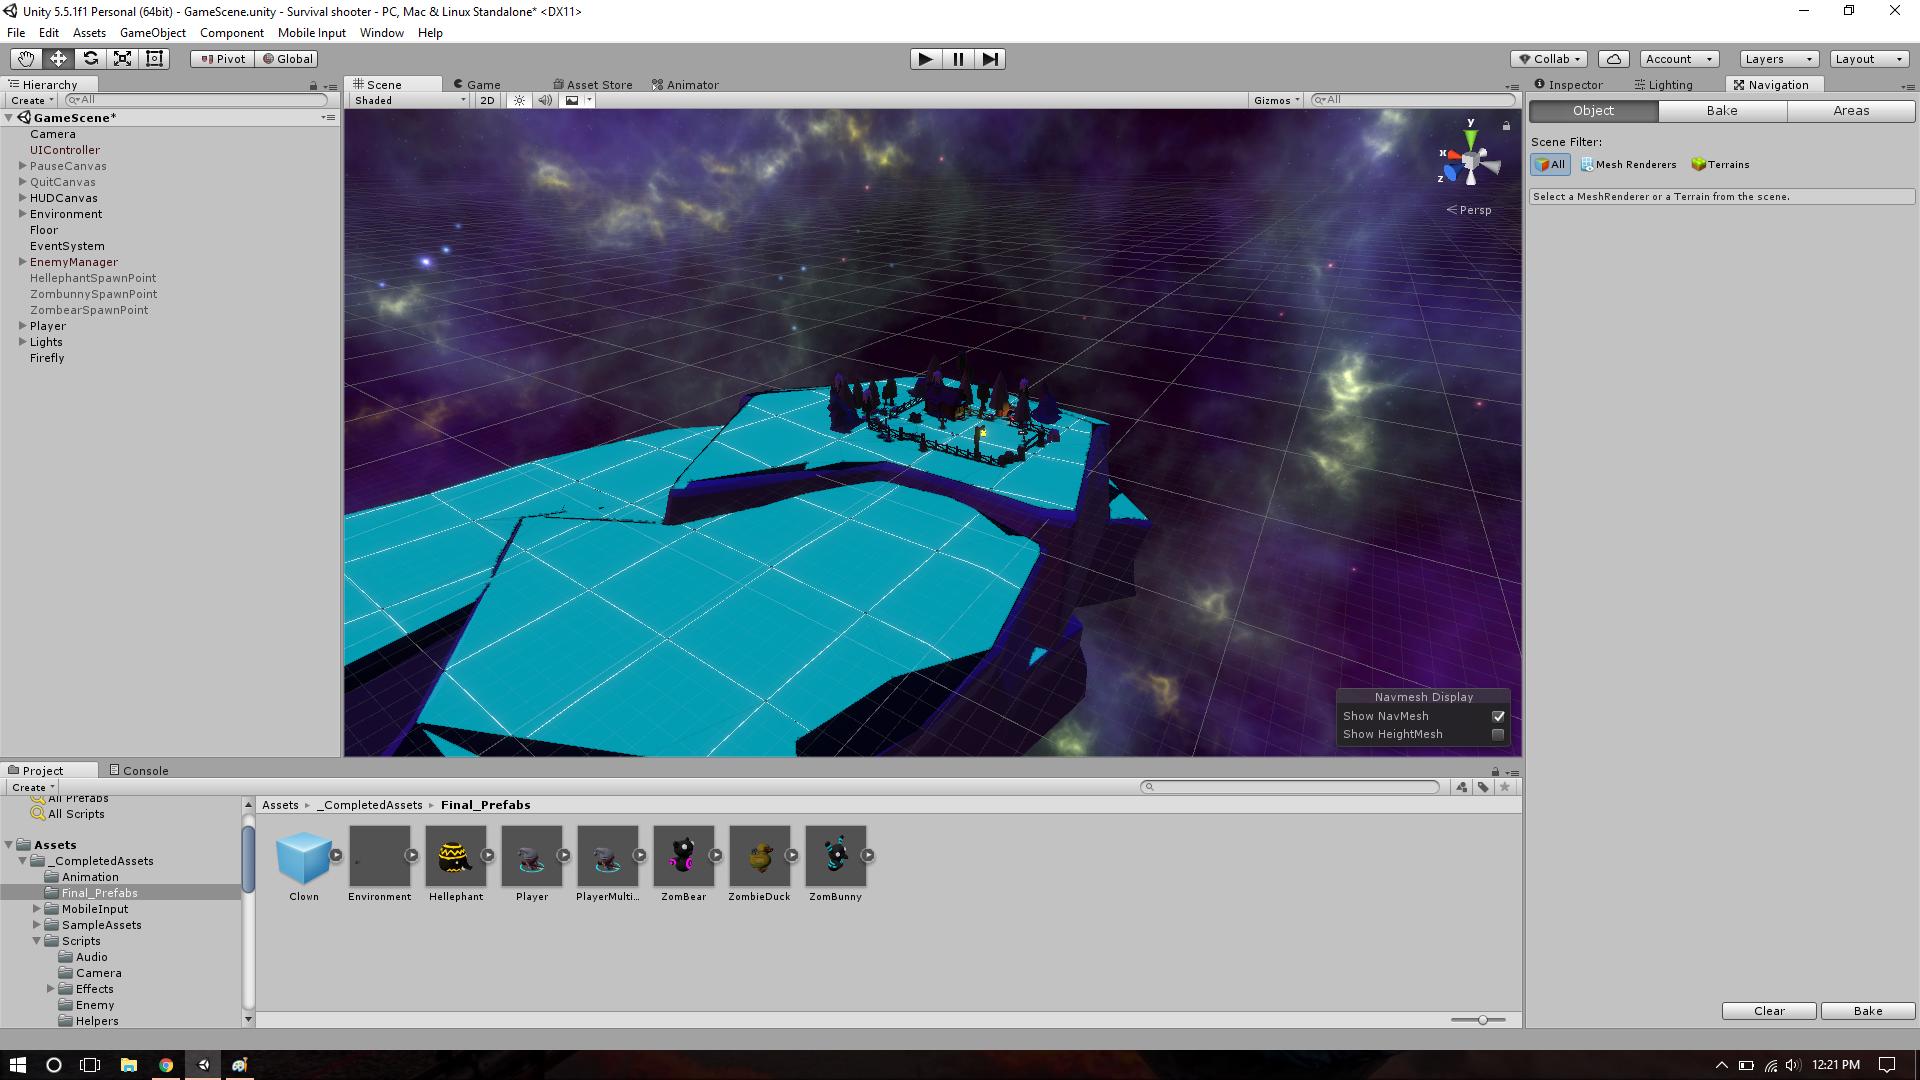Select the Hand tool in the toolbar
The width and height of the screenshot is (1920, 1080).
point(25,58)
